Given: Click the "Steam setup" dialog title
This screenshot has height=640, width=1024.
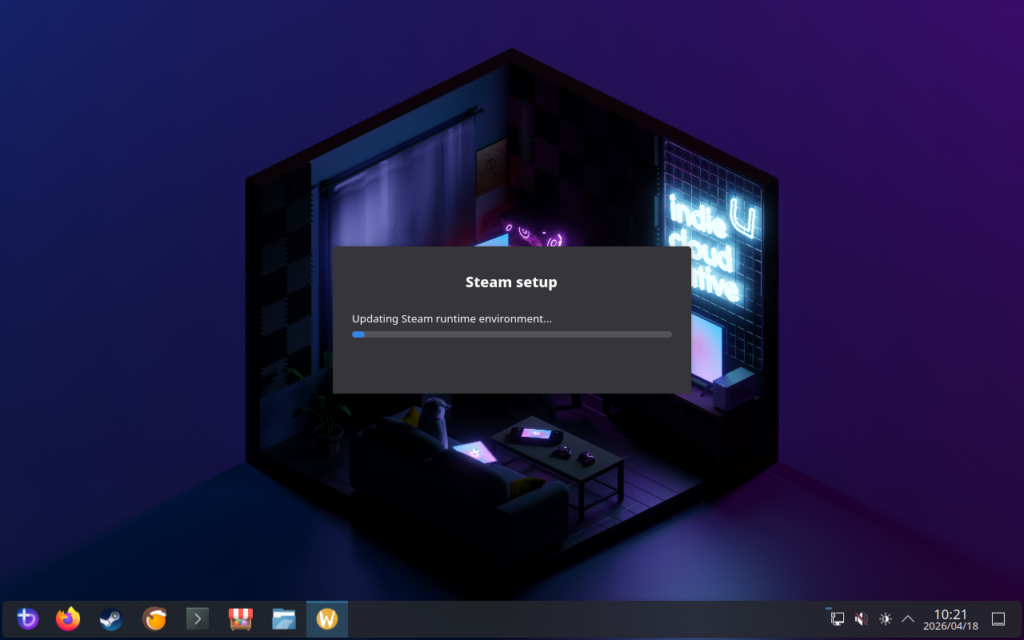Looking at the screenshot, I should click(511, 282).
